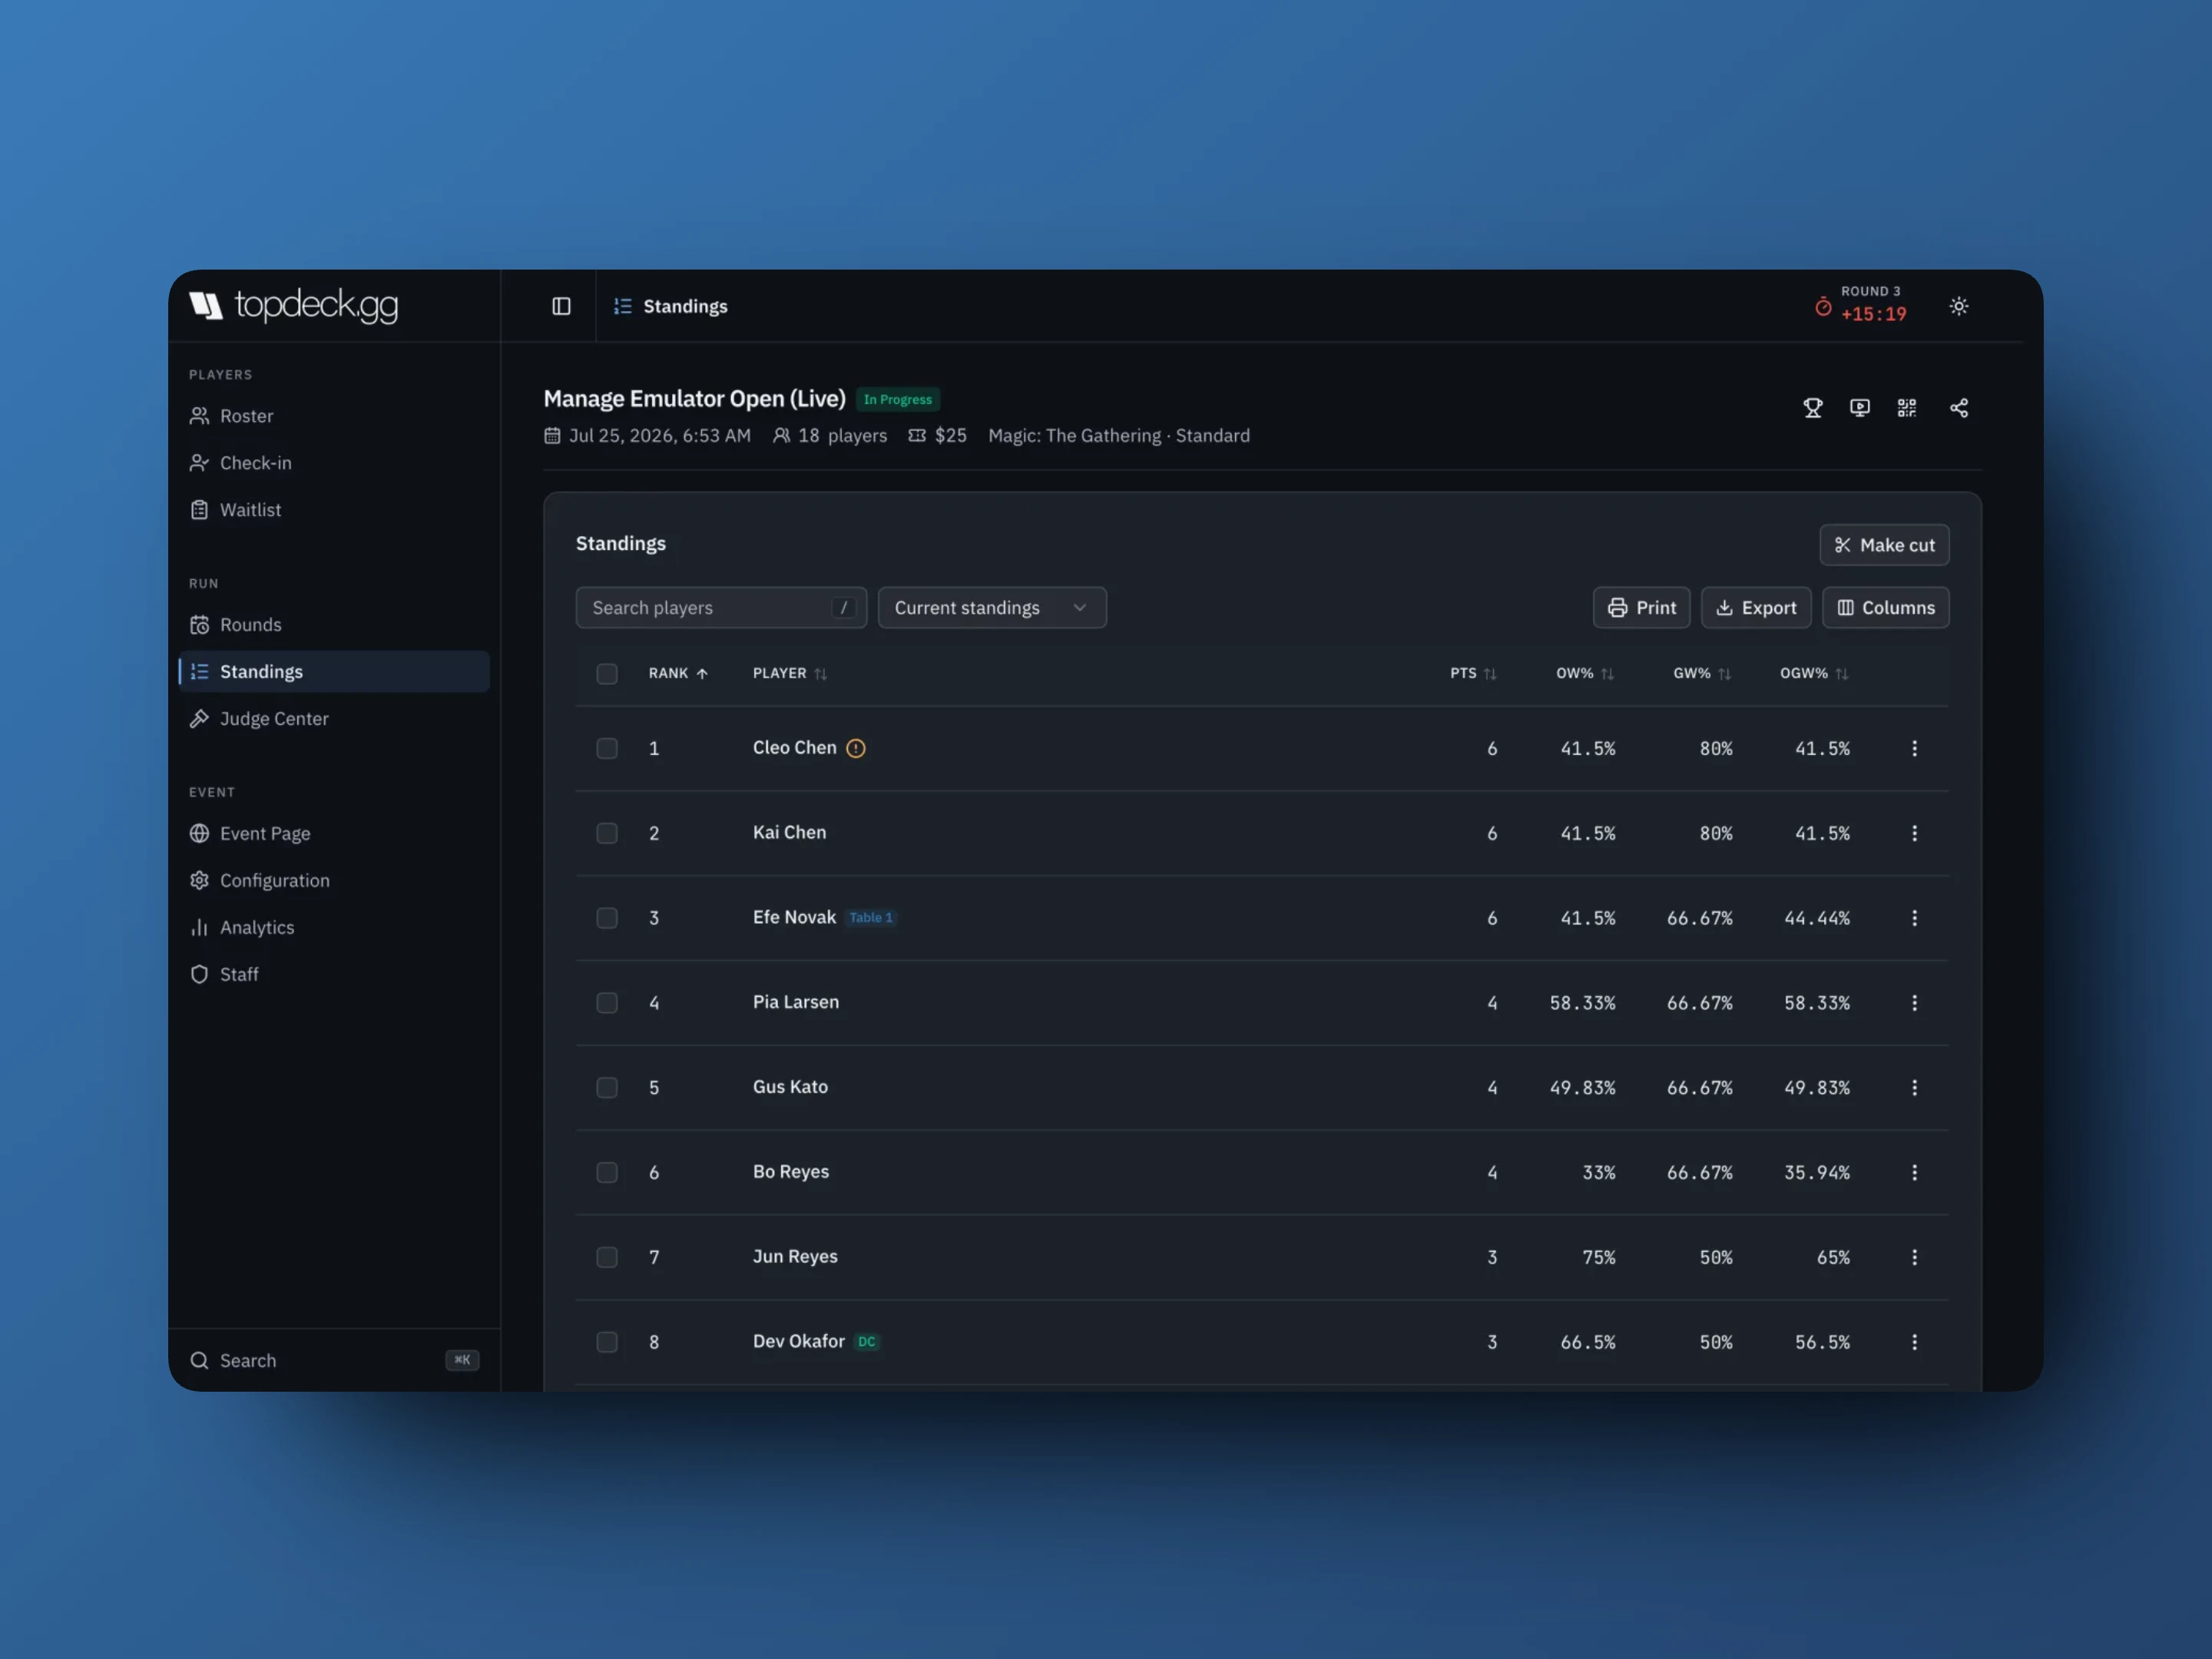Viewport: 2212px width, 1659px height.
Task: Open the Columns chooser
Action: coord(1885,608)
